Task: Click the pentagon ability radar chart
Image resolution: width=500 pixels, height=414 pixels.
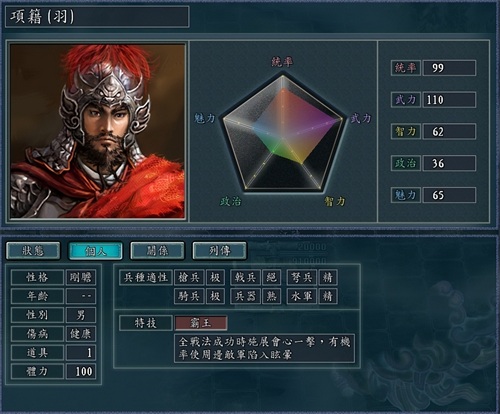Action: [283, 133]
